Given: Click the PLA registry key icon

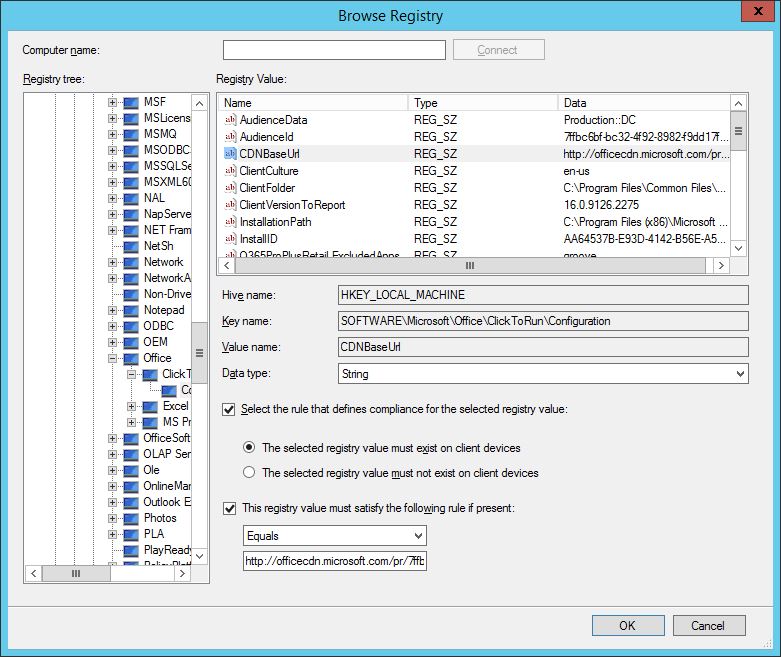Looking at the screenshot, I should click(x=131, y=534).
